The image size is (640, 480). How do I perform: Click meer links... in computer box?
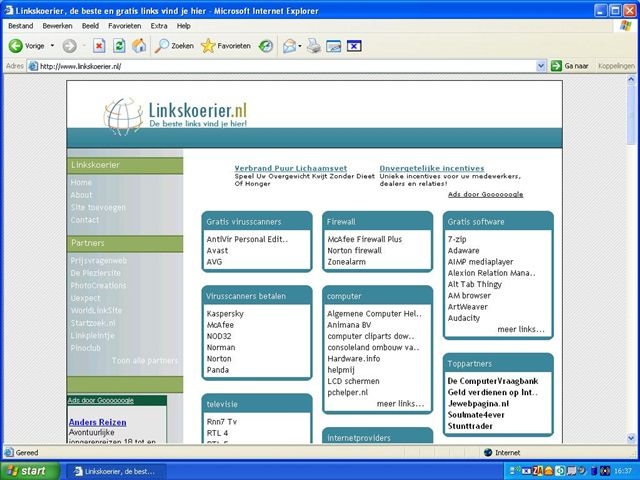click(x=400, y=404)
